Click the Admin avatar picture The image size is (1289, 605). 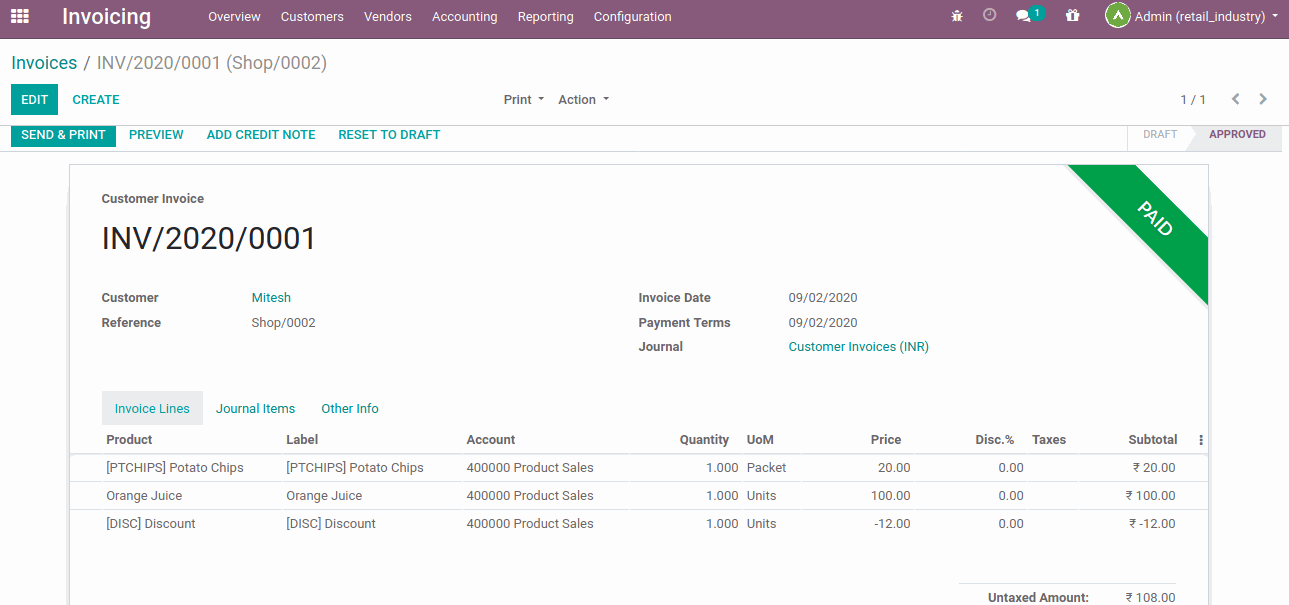point(1117,16)
